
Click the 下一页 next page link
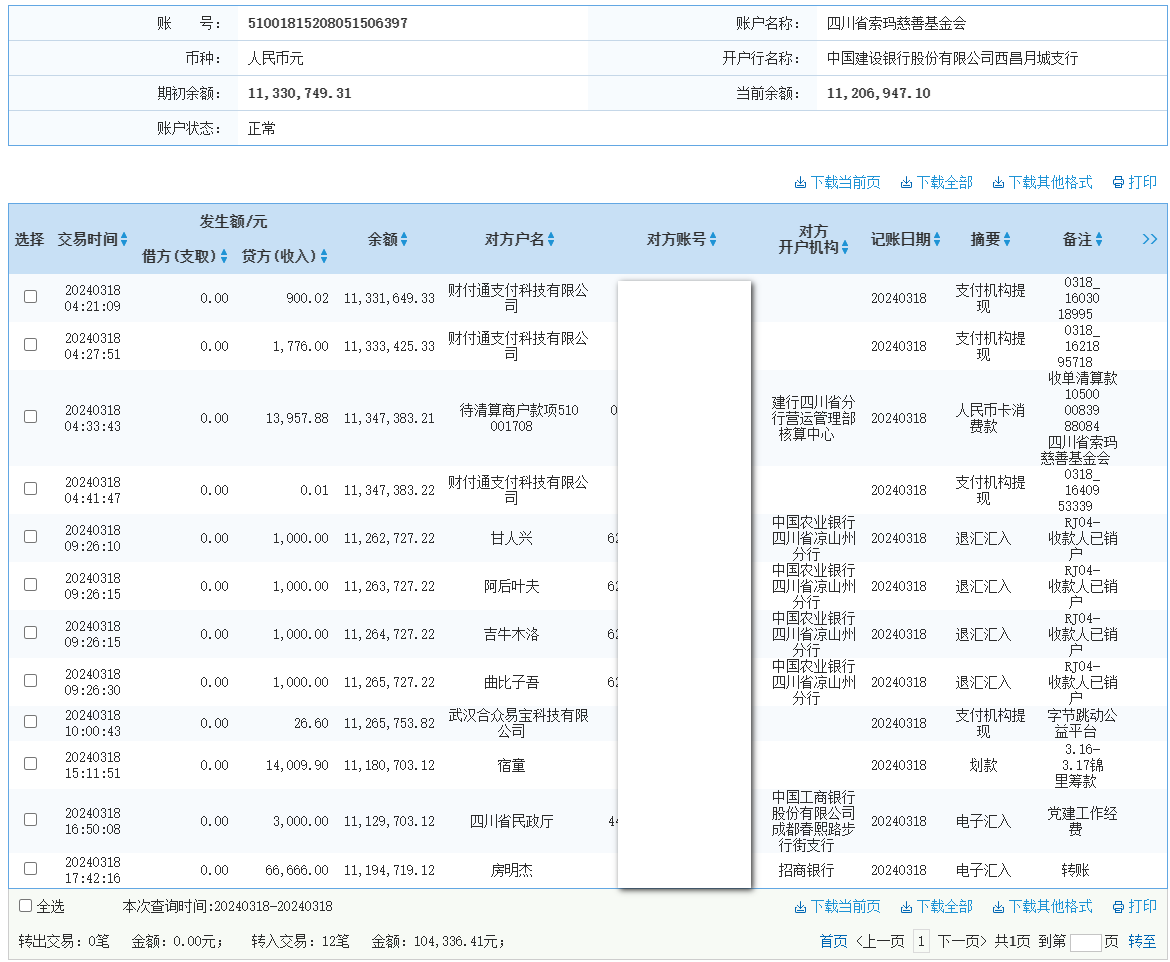coord(962,942)
